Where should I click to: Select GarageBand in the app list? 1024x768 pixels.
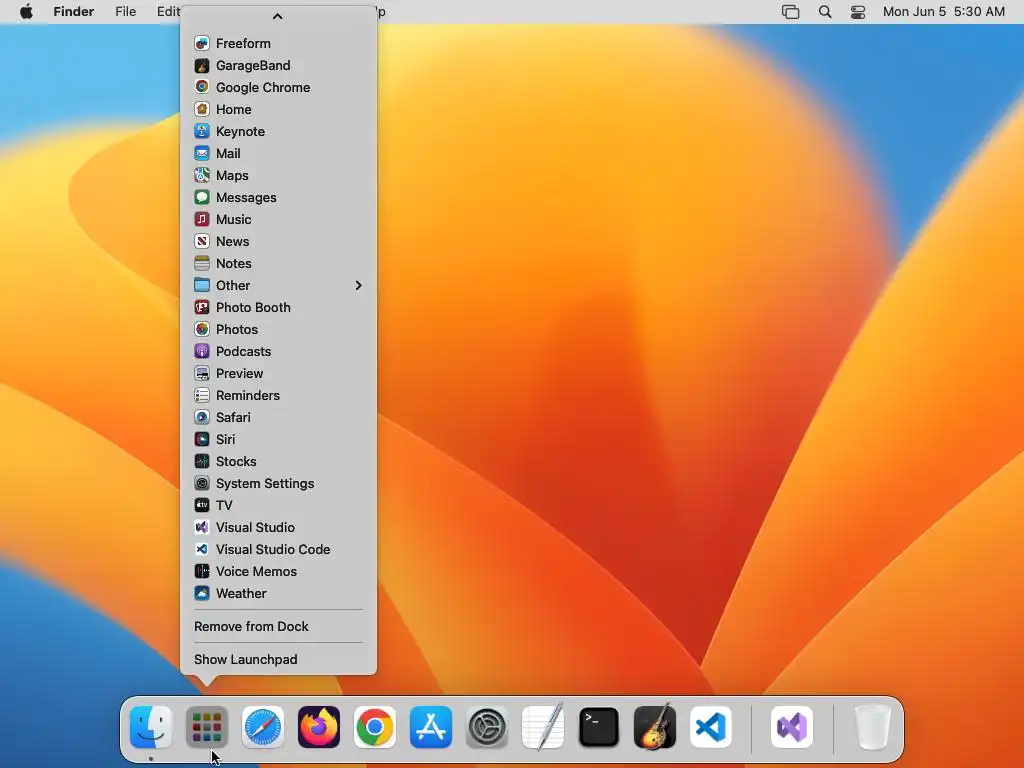pos(278,65)
